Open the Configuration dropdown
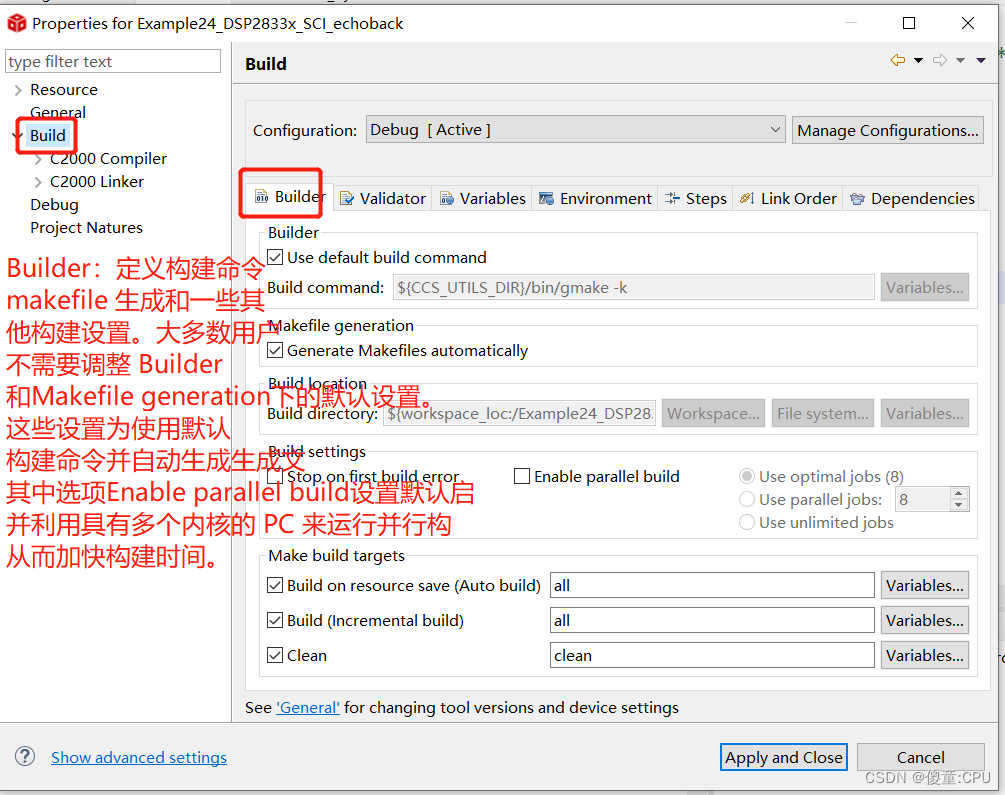 775,129
